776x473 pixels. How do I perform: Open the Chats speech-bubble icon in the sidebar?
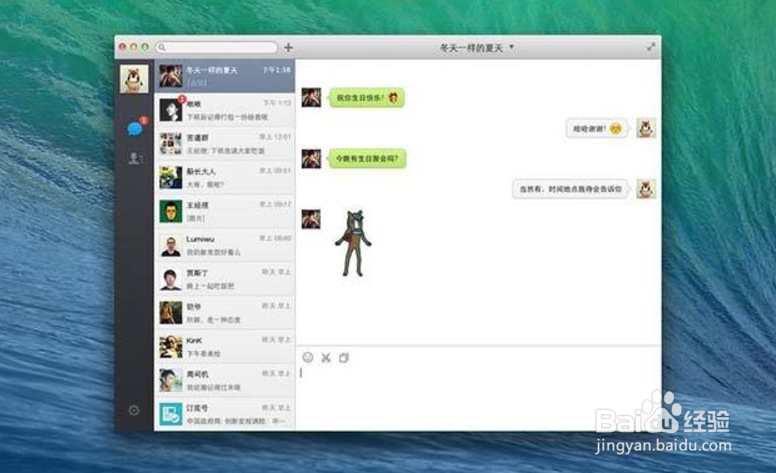tap(135, 129)
